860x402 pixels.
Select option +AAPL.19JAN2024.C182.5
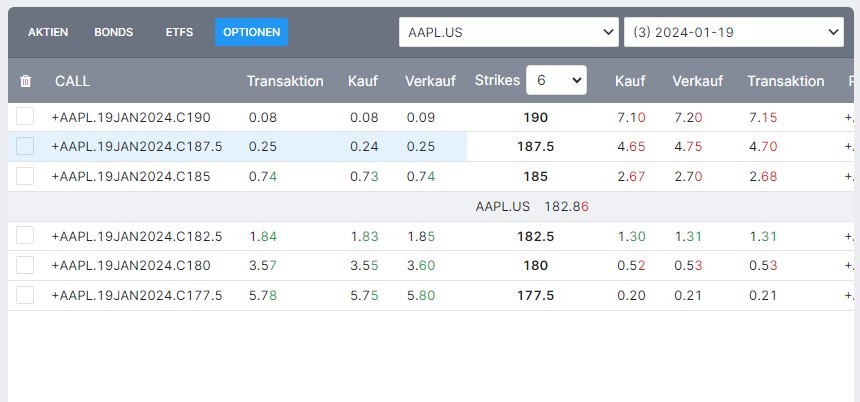[137, 236]
